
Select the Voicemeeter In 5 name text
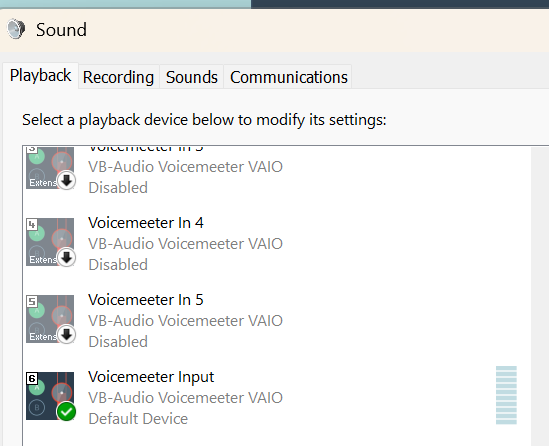pos(146,300)
